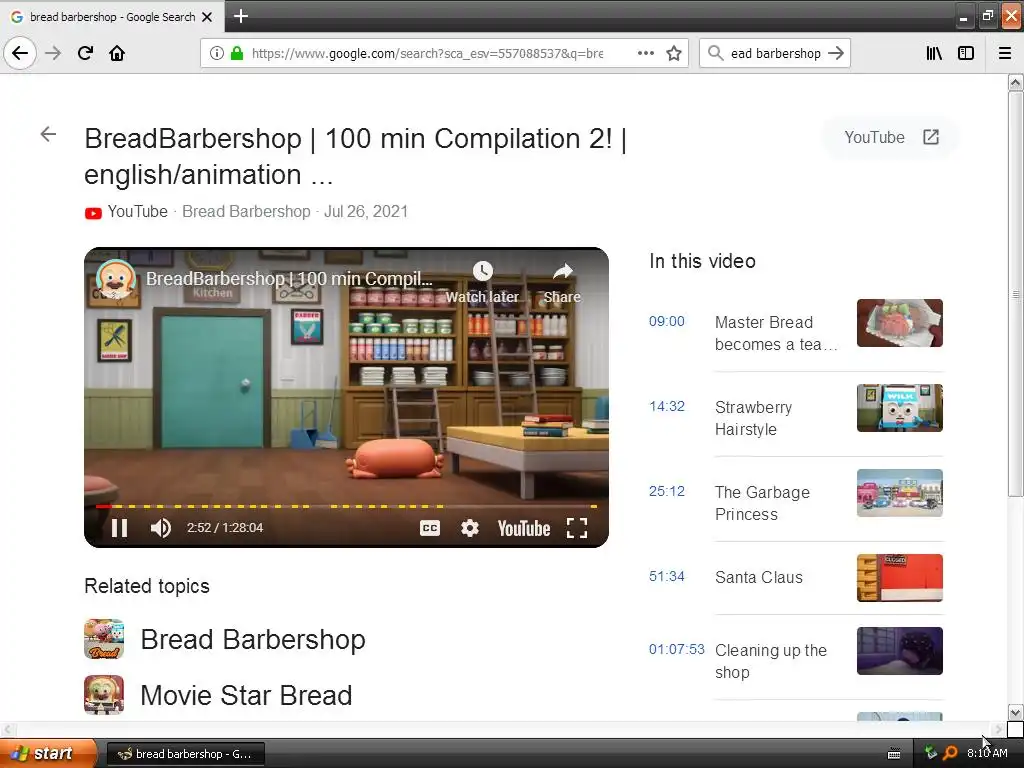This screenshot has width=1024, height=768.
Task: Open the browser home page
Action: (x=117, y=53)
